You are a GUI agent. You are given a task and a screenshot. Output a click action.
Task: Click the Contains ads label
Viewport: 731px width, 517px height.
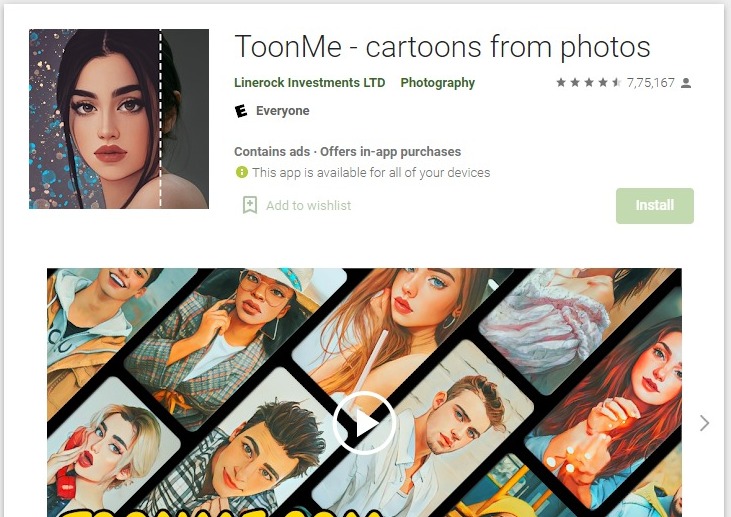point(272,152)
